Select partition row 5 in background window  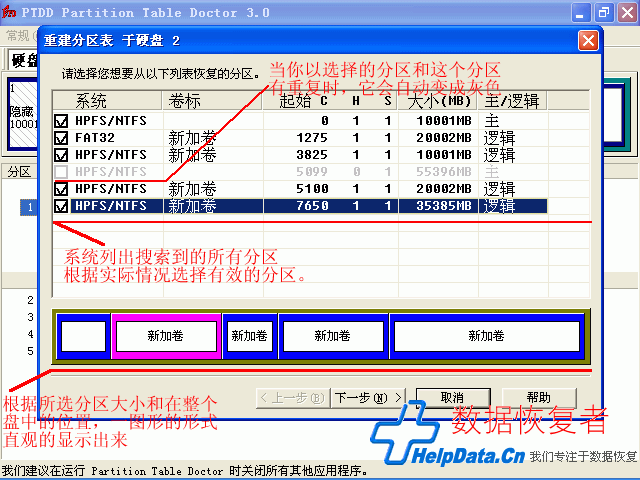coord(30,351)
